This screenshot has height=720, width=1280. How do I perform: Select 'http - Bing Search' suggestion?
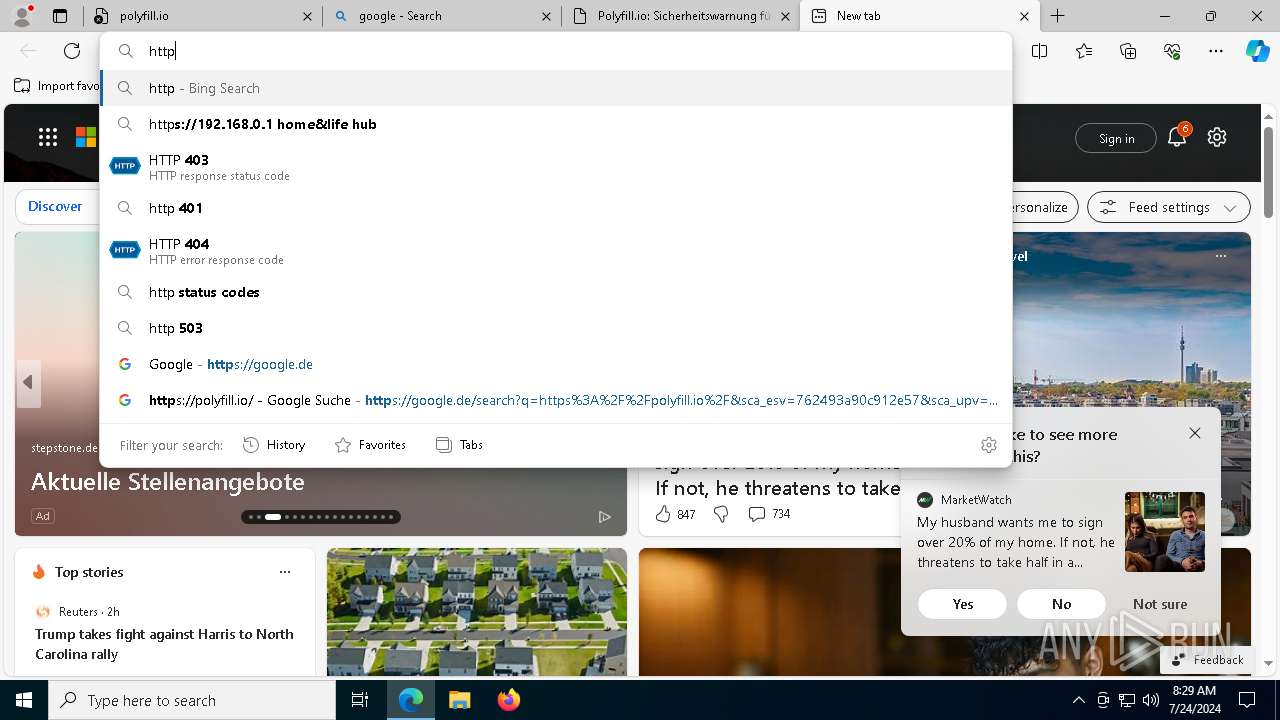pyautogui.click(x=556, y=88)
